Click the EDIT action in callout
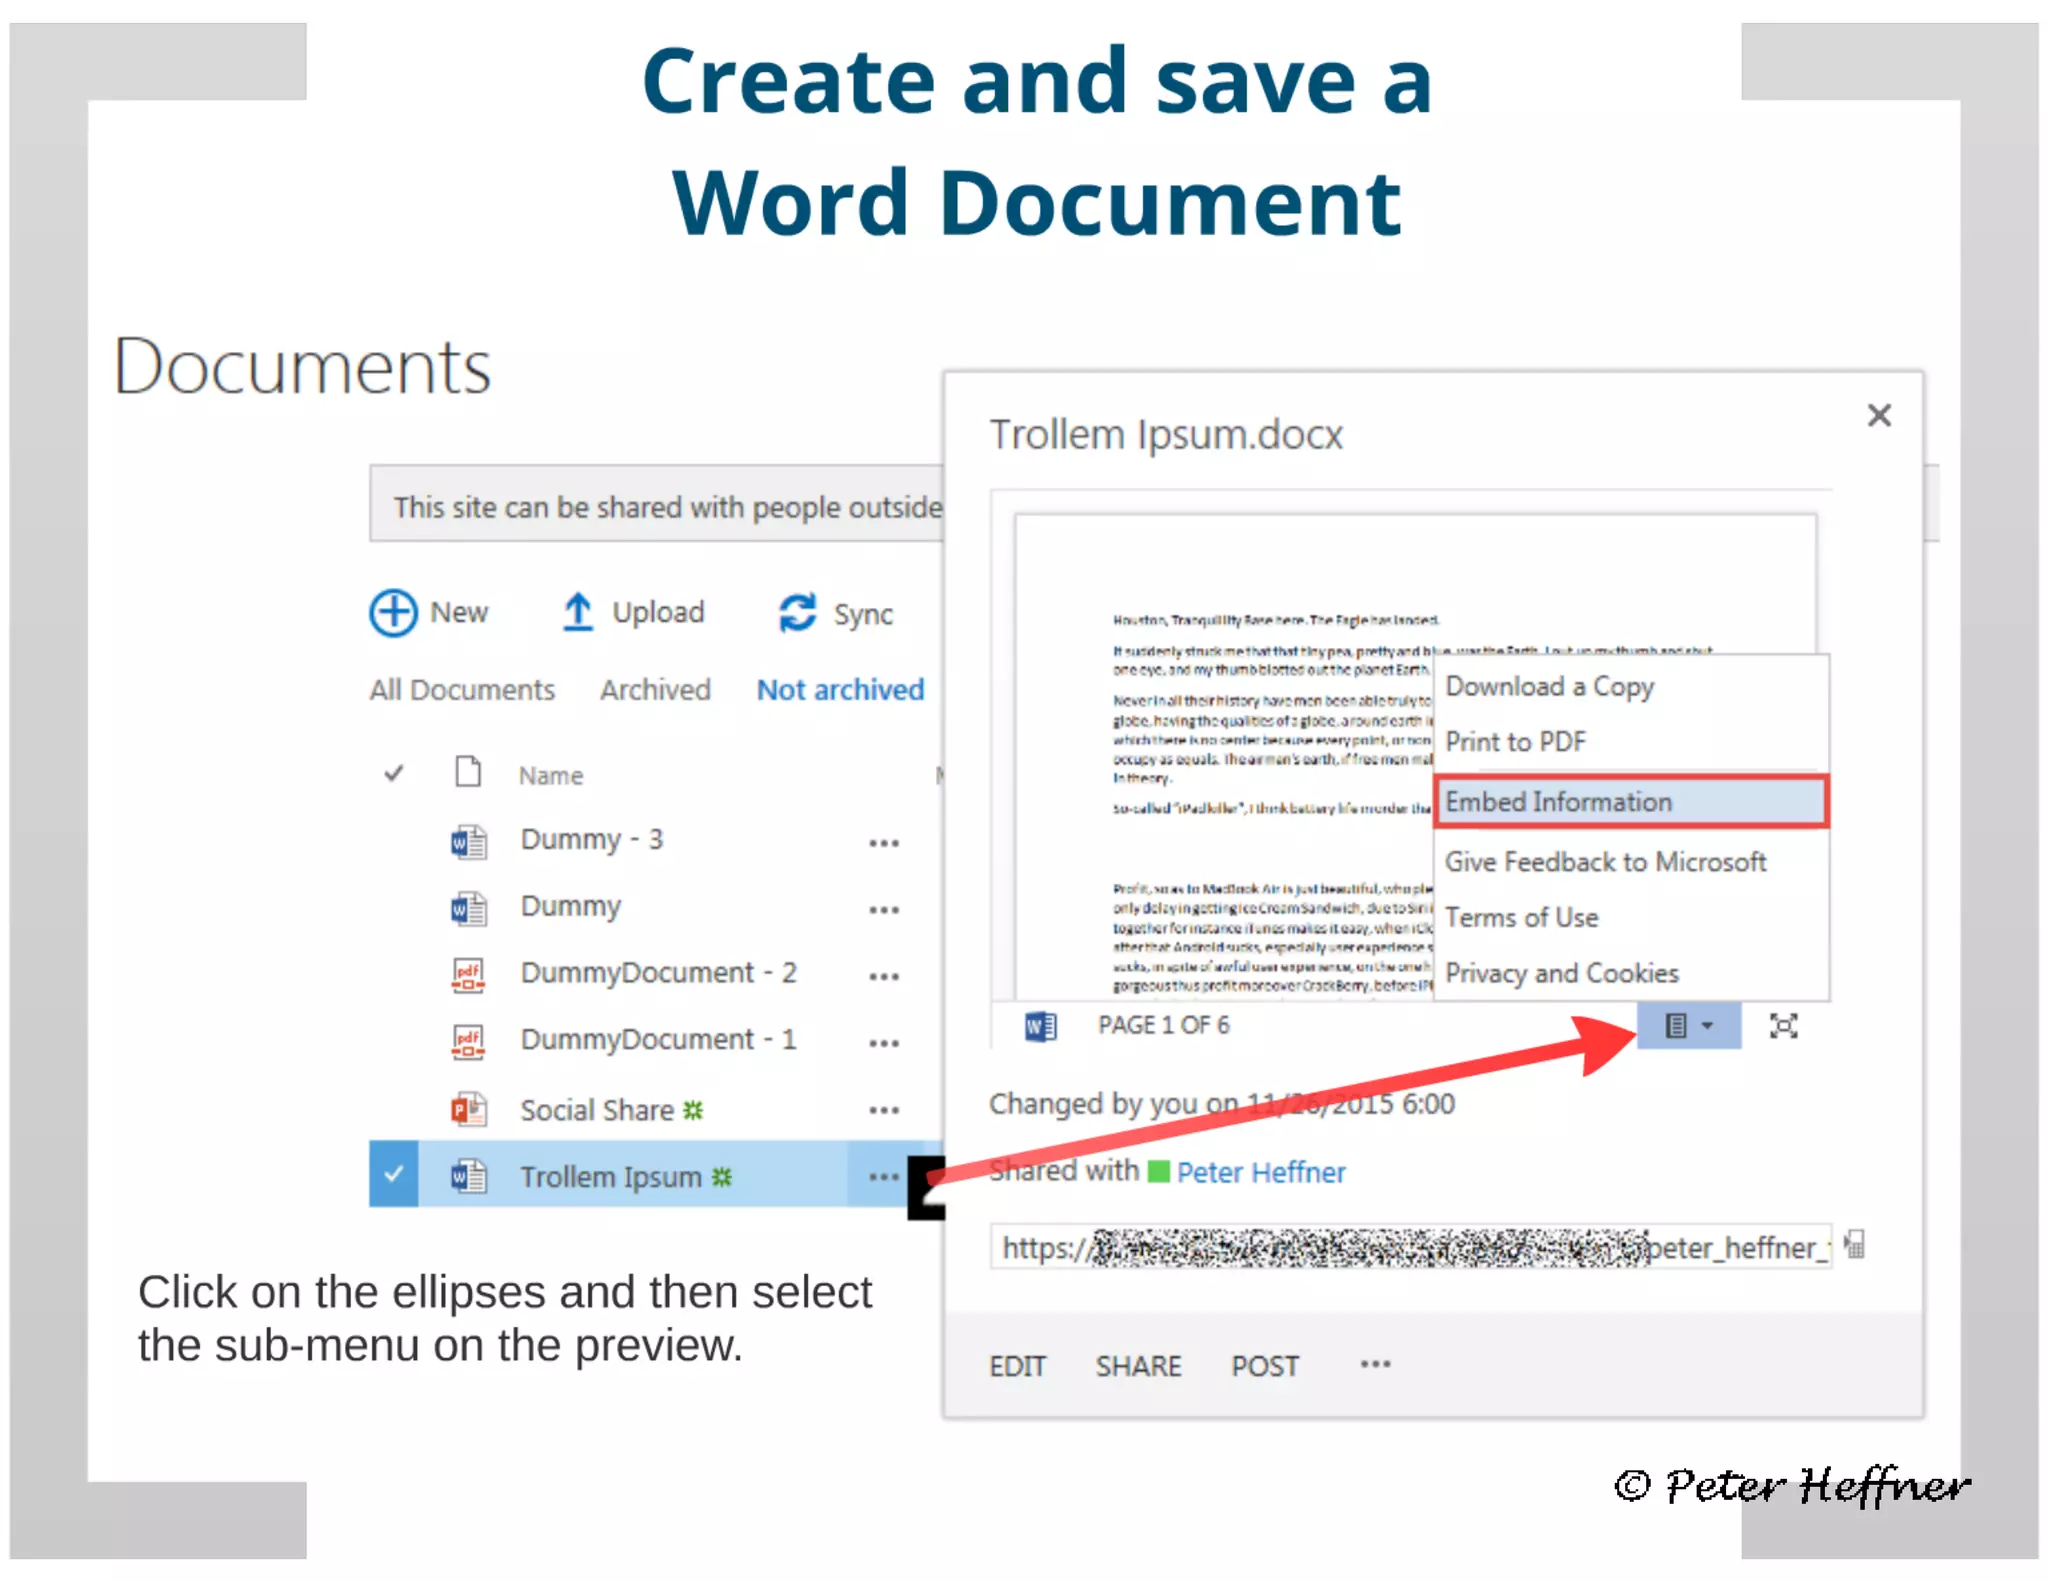This screenshot has height=1582, width=2048. (1017, 1366)
